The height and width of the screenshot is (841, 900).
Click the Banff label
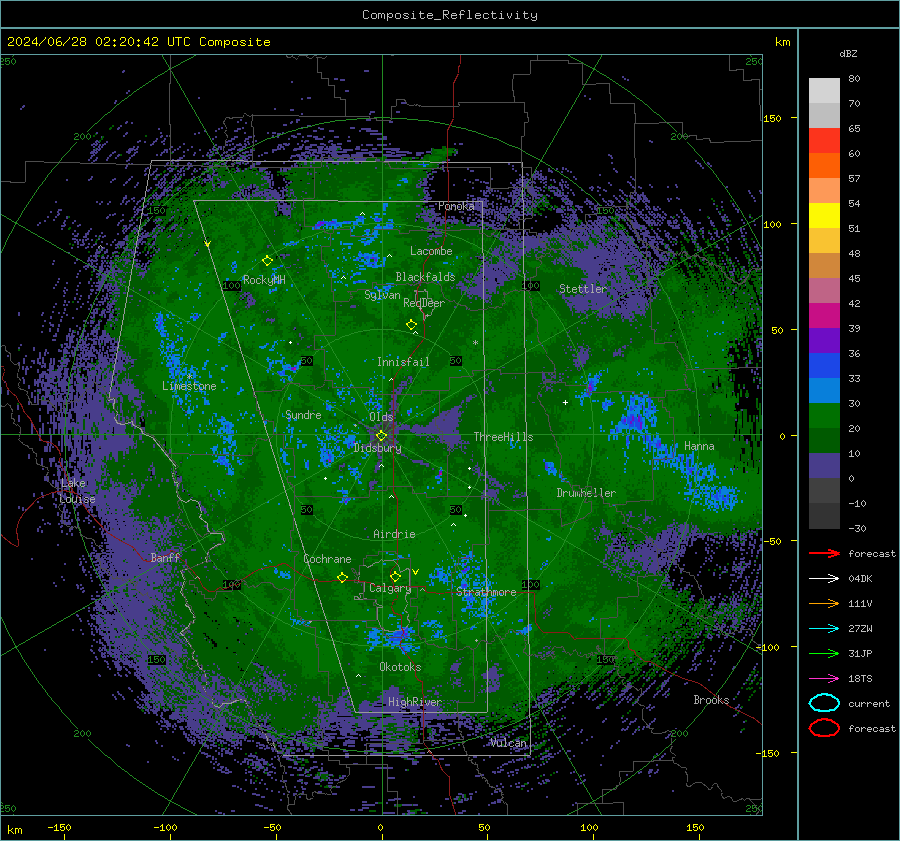(x=165, y=557)
